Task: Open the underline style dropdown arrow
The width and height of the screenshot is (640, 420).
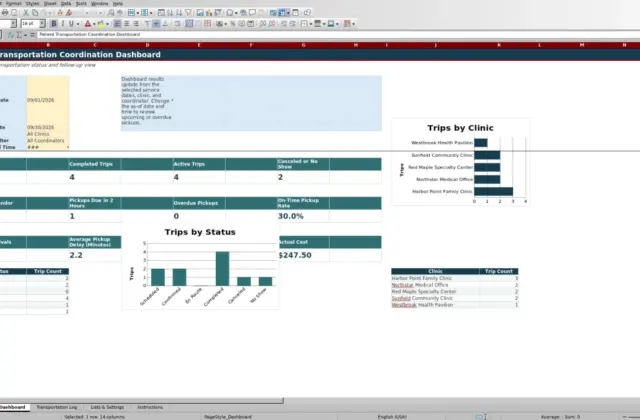Action: click(x=78, y=24)
